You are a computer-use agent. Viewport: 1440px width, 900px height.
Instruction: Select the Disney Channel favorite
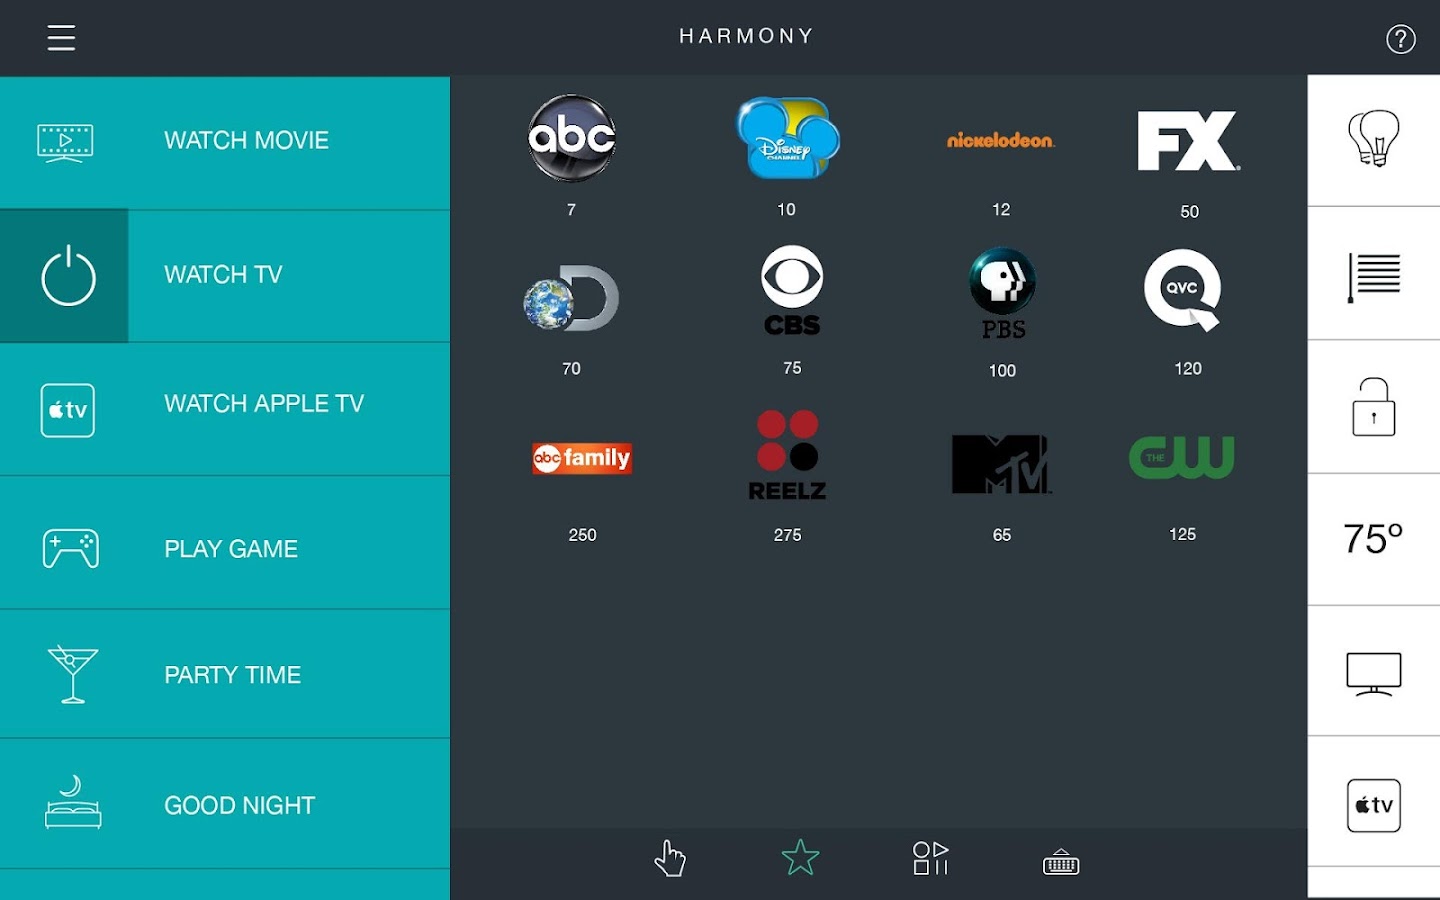click(x=786, y=140)
